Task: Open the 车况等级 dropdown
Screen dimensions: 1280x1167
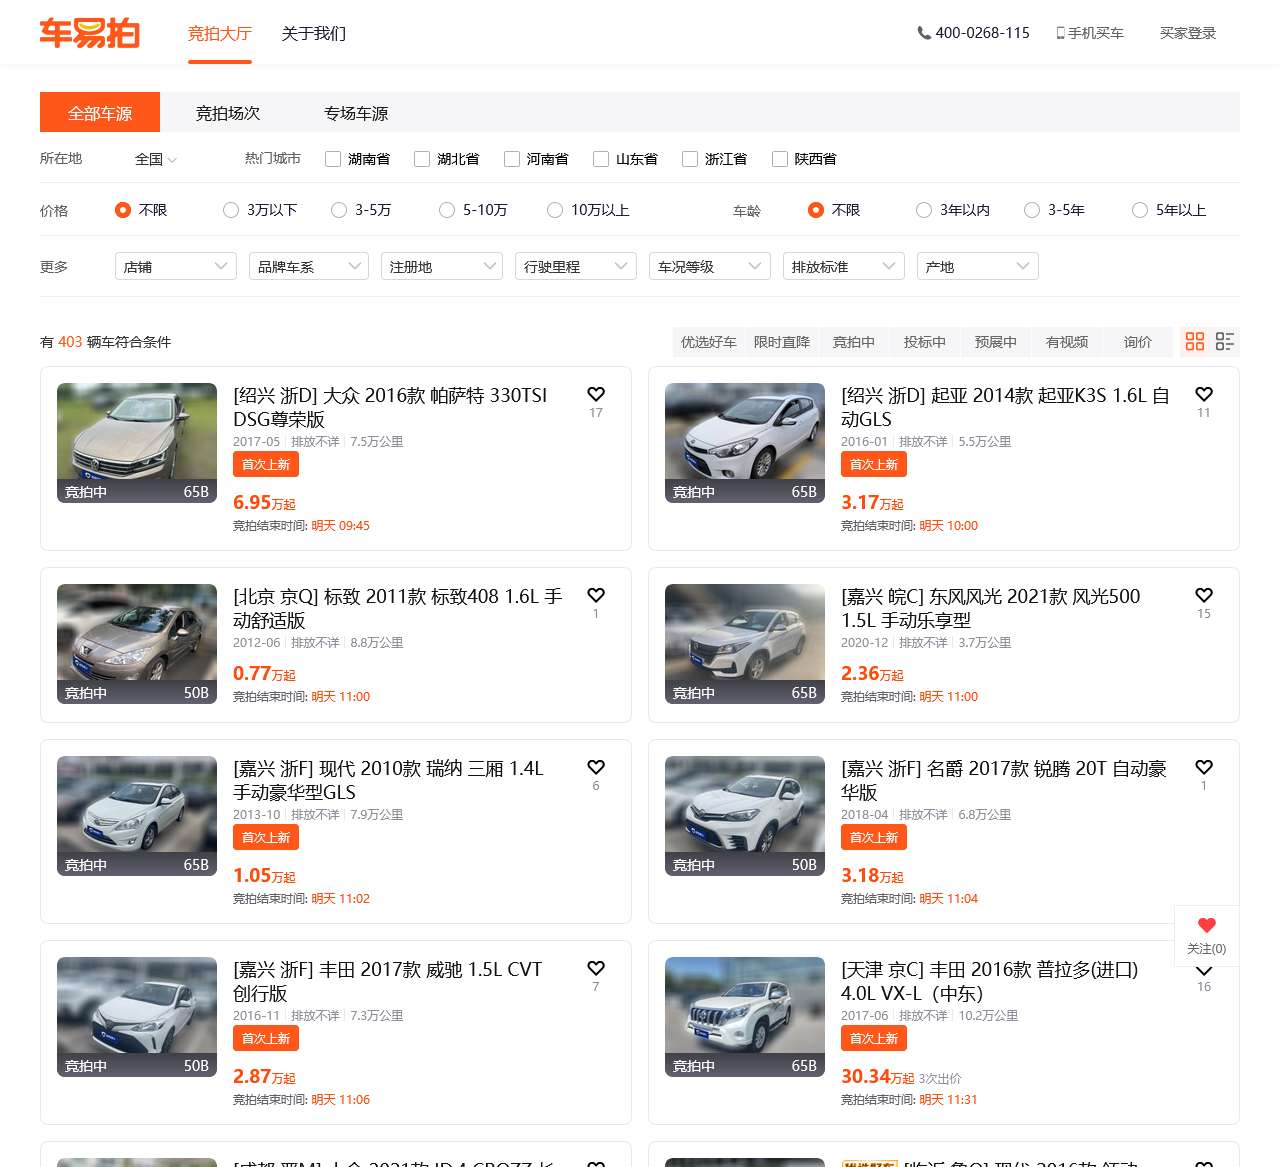Action: 710,266
